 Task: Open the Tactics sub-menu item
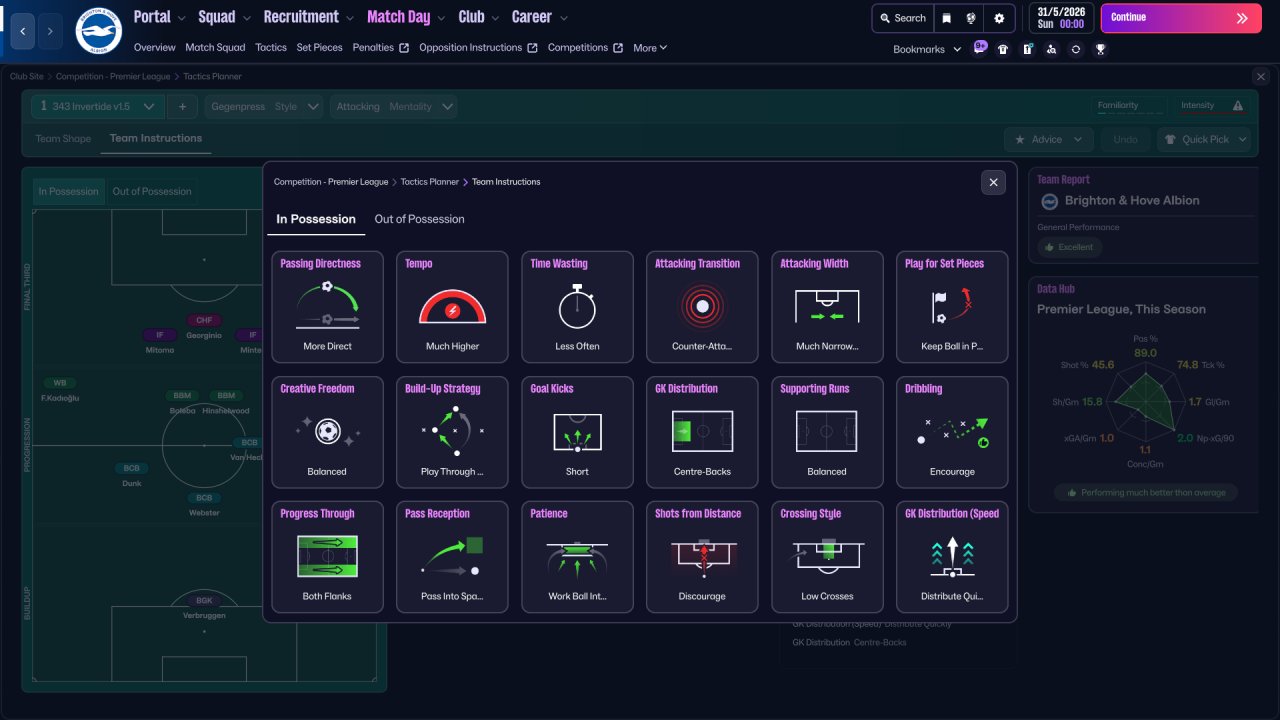click(271, 47)
